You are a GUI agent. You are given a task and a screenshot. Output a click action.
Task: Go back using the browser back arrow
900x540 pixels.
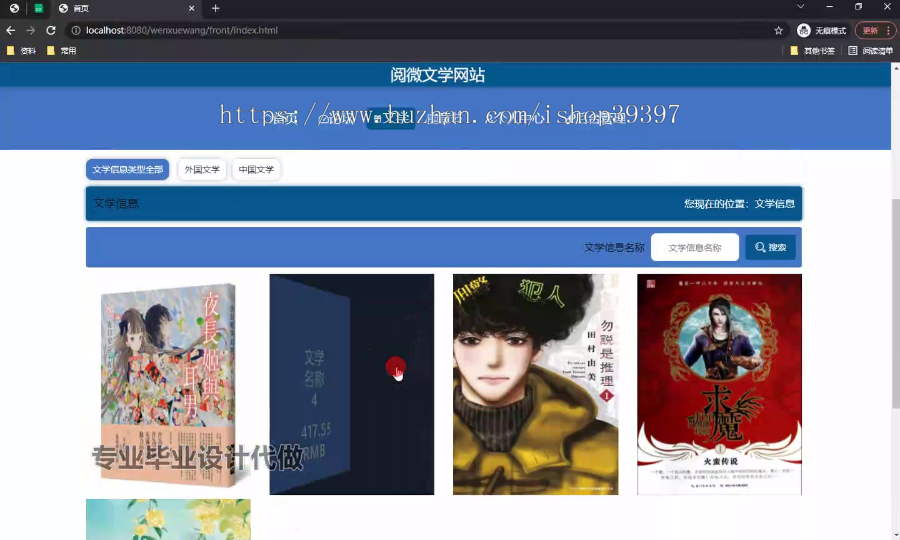(10, 30)
